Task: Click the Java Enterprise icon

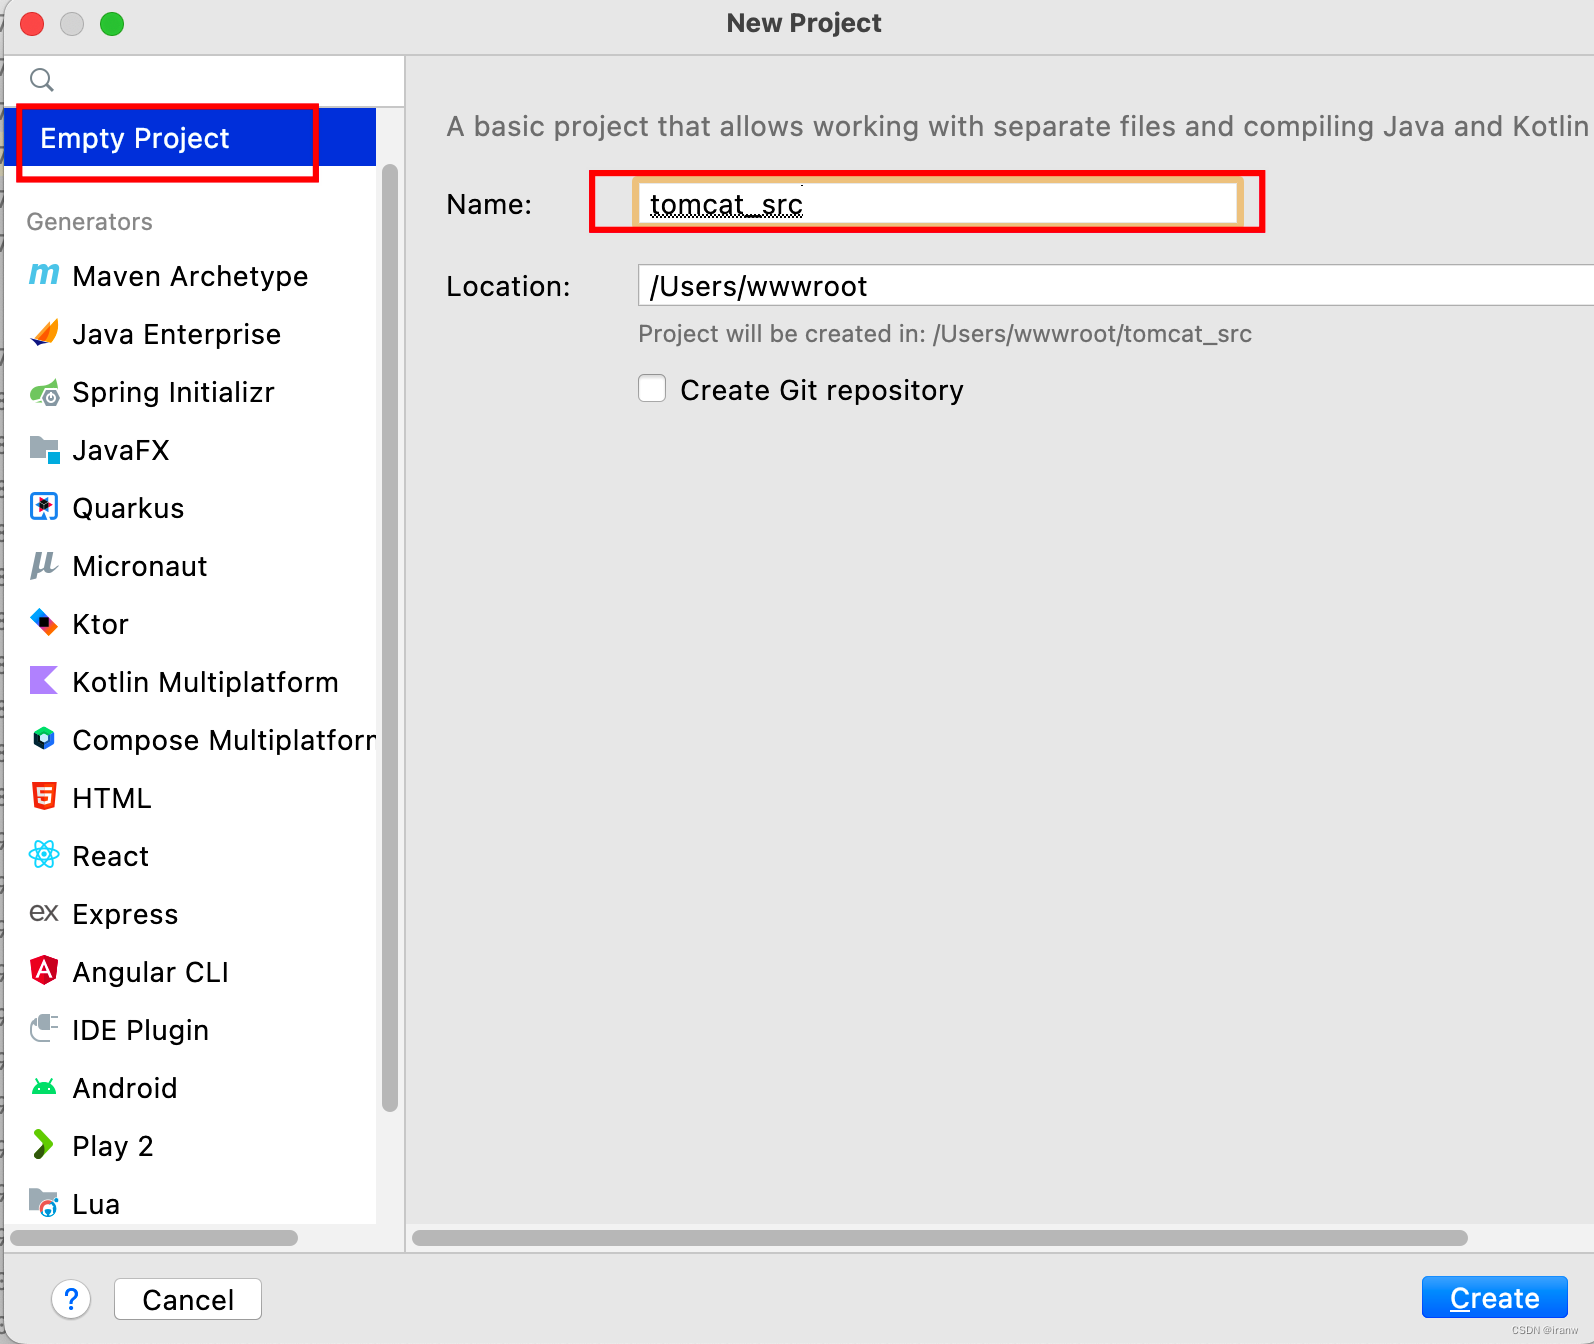Action: pos(44,333)
